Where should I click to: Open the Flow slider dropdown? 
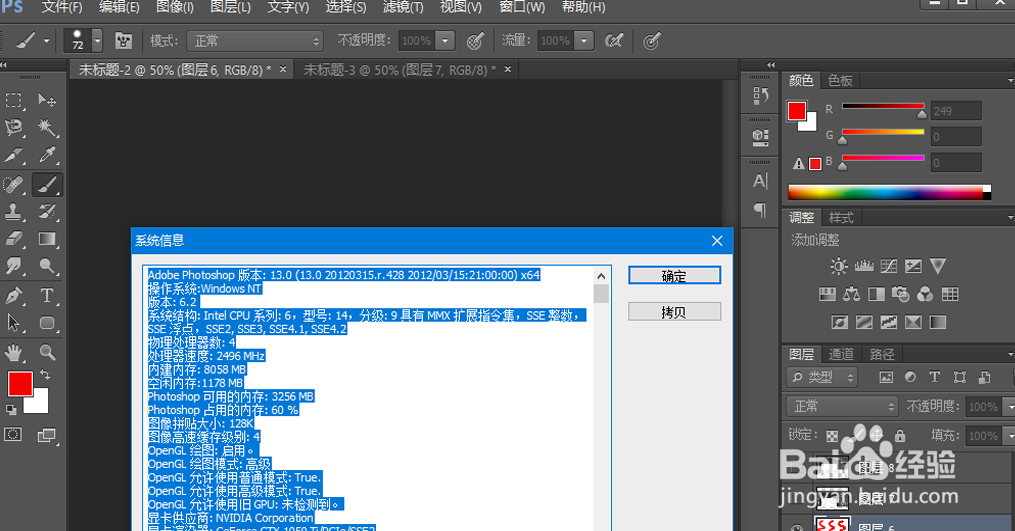[584, 41]
